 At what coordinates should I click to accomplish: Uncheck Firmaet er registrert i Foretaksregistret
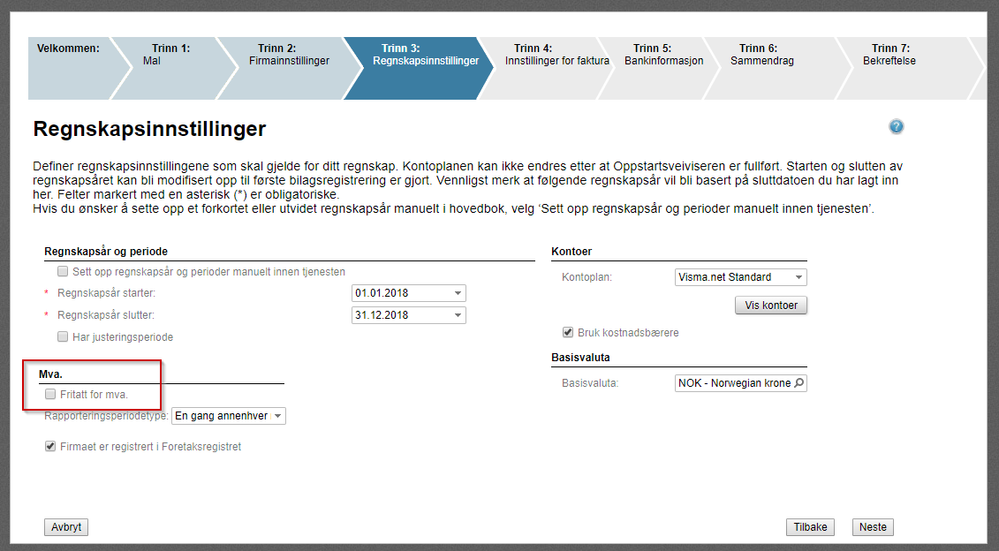[50, 447]
